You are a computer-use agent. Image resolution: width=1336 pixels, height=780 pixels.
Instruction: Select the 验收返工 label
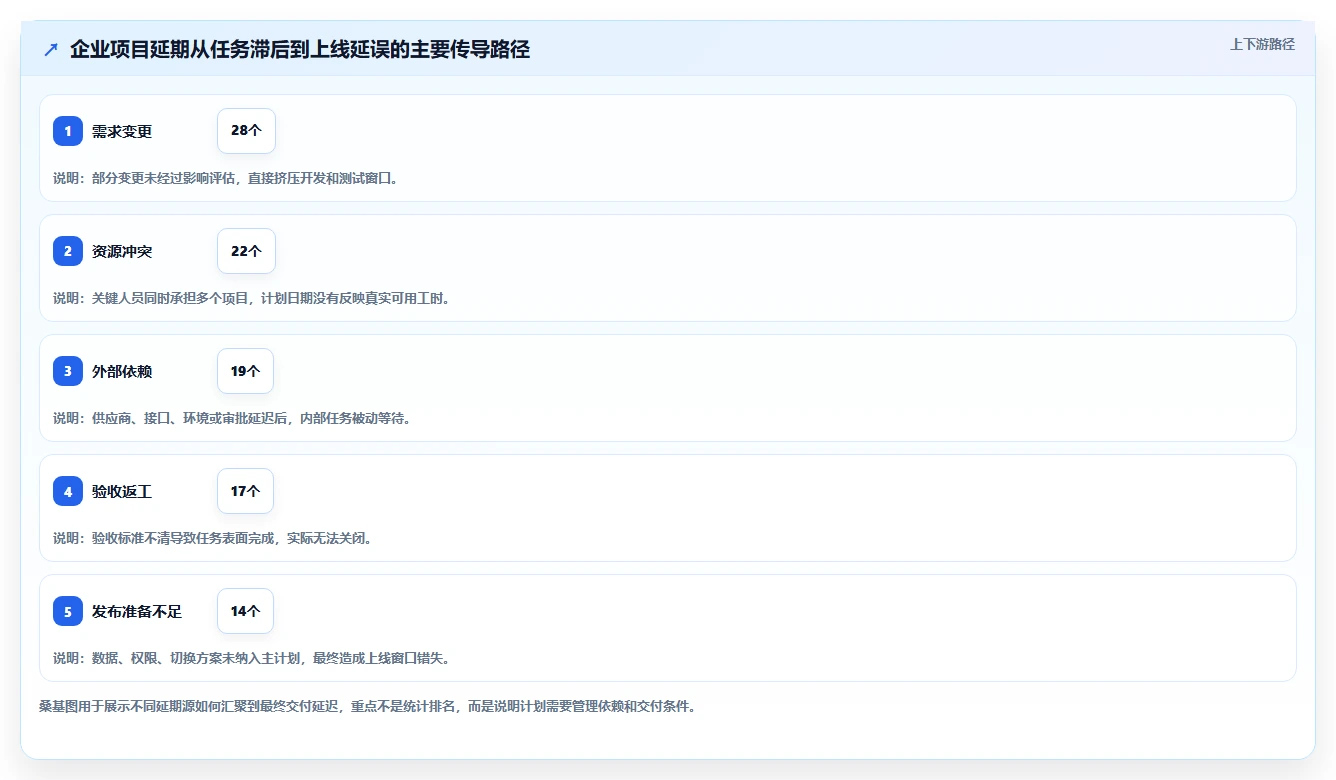122,491
